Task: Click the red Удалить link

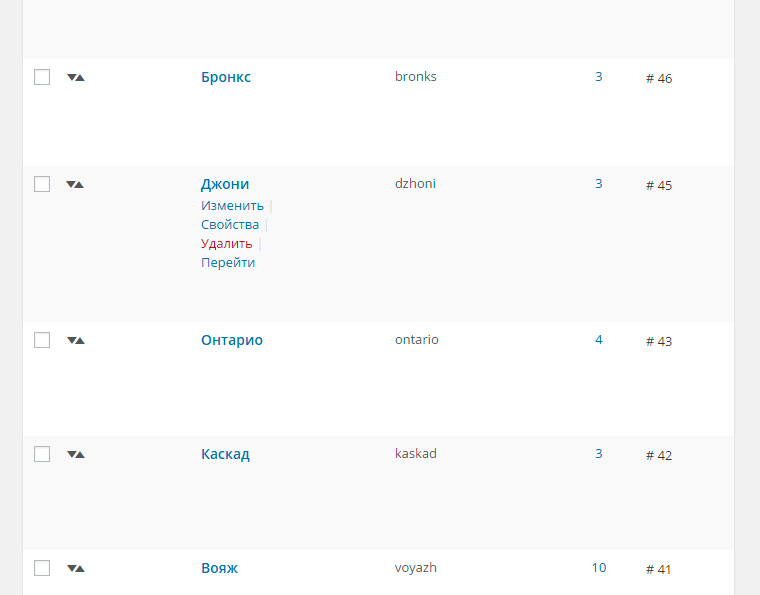Action: click(x=226, y=244)
